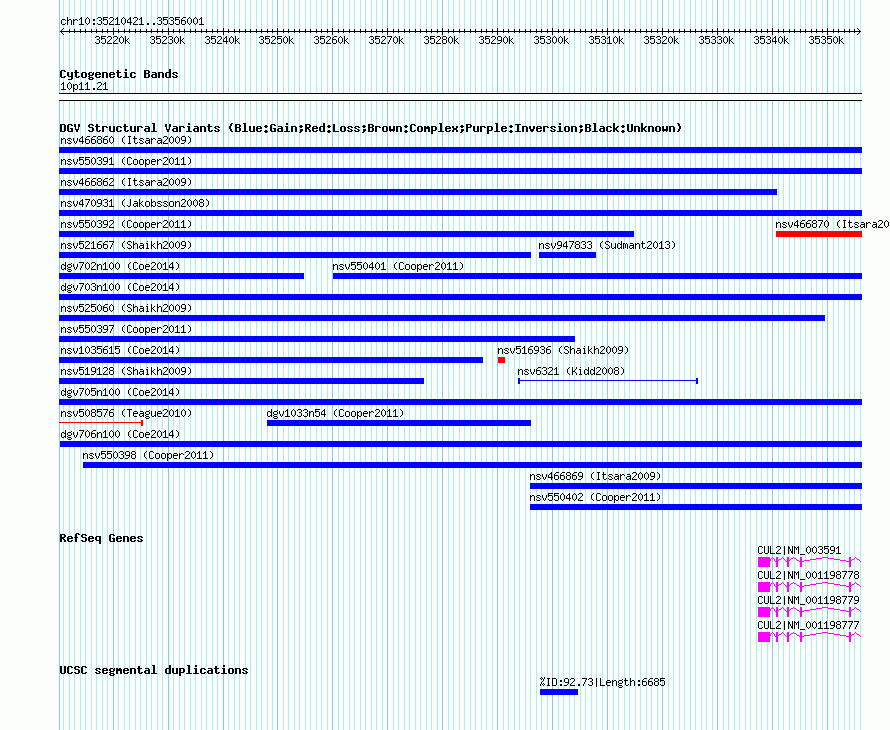890x730 pixels.
Task: Click the blue nsv466869 gain bar
Action: [x=696, y=486]
